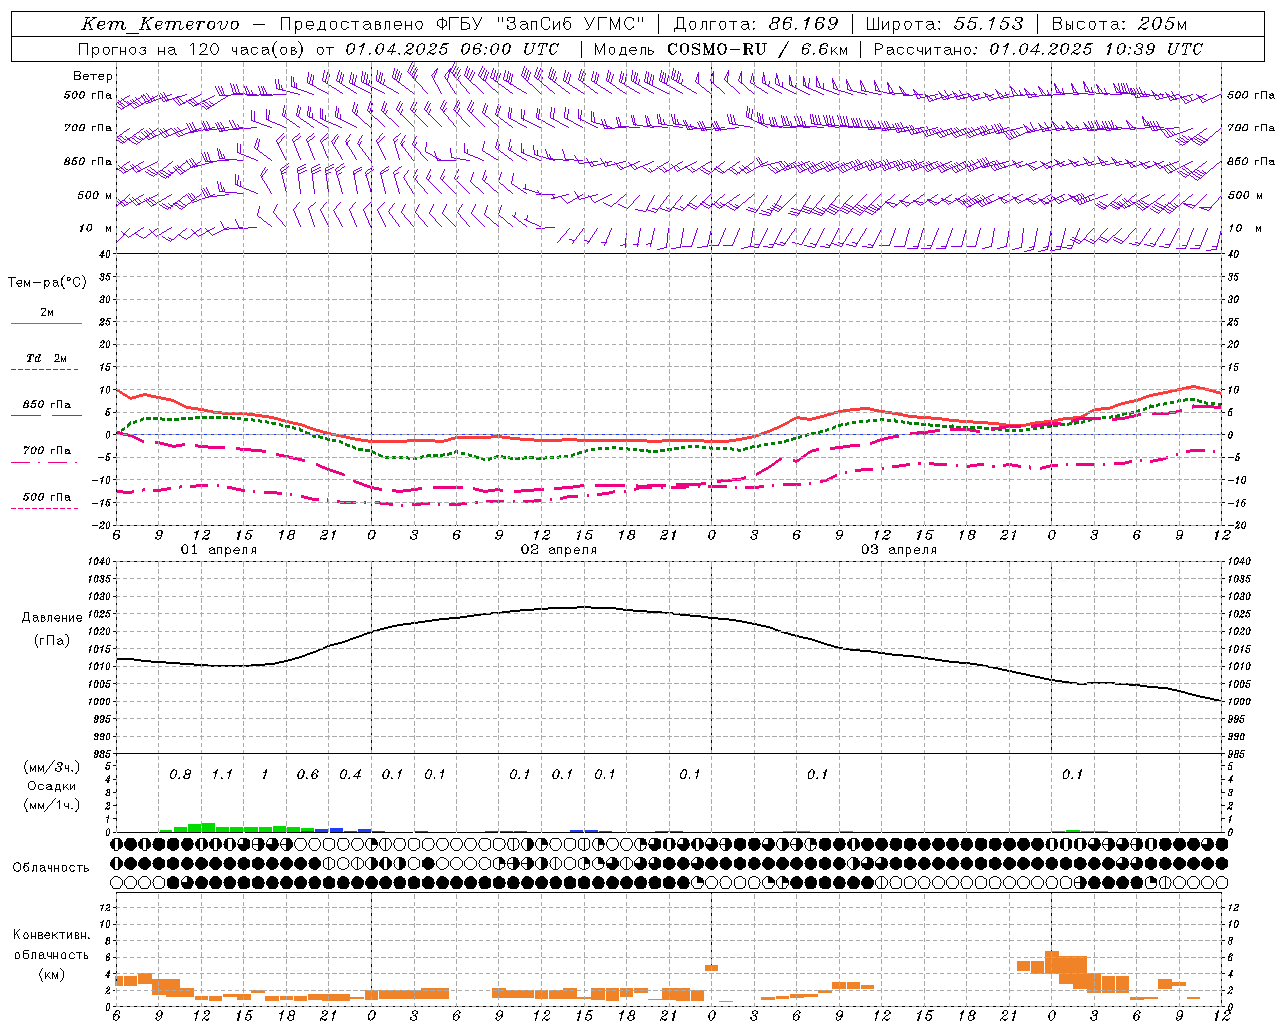Select the 2м legend entry
Viewport: 1280px width, 1024px height.
pyautogui.click(x=47, y=313)
